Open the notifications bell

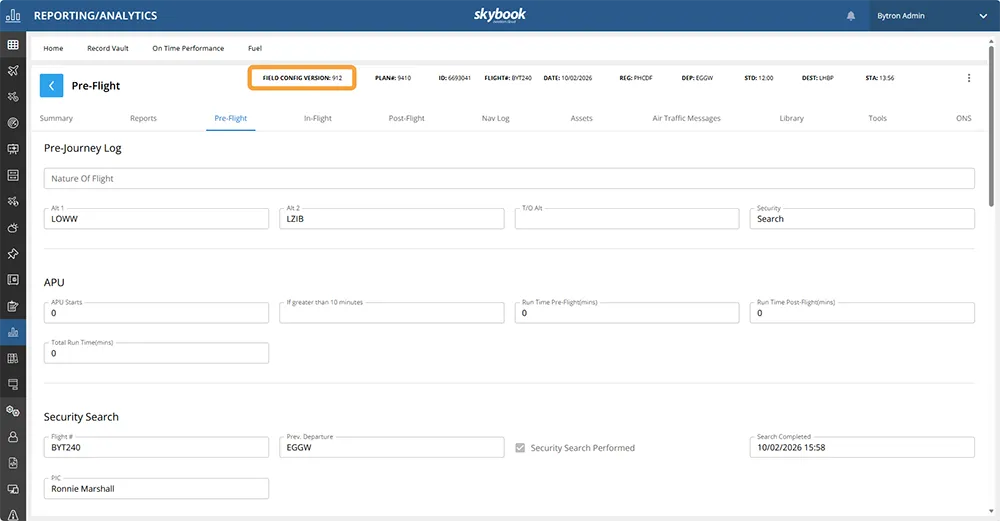(851, 16)
